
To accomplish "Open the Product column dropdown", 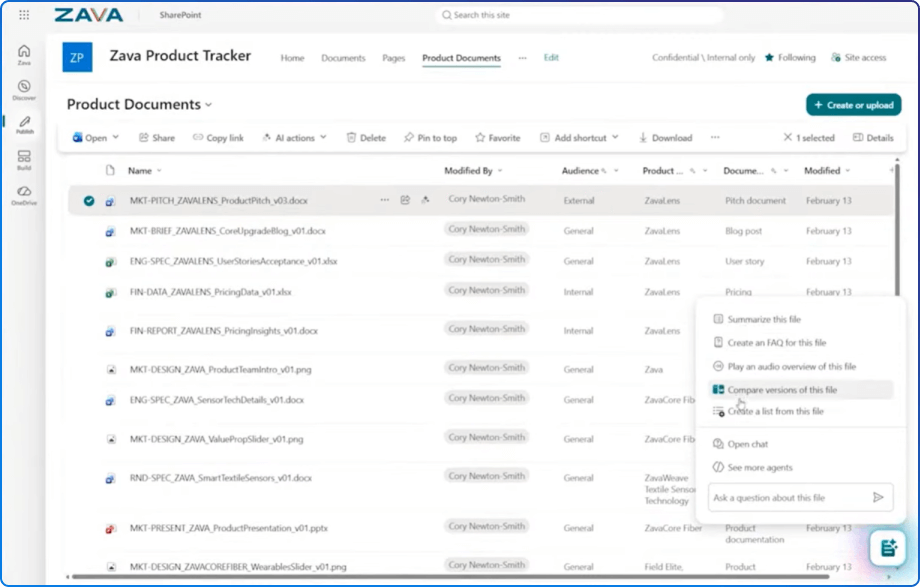I will 705,171.
